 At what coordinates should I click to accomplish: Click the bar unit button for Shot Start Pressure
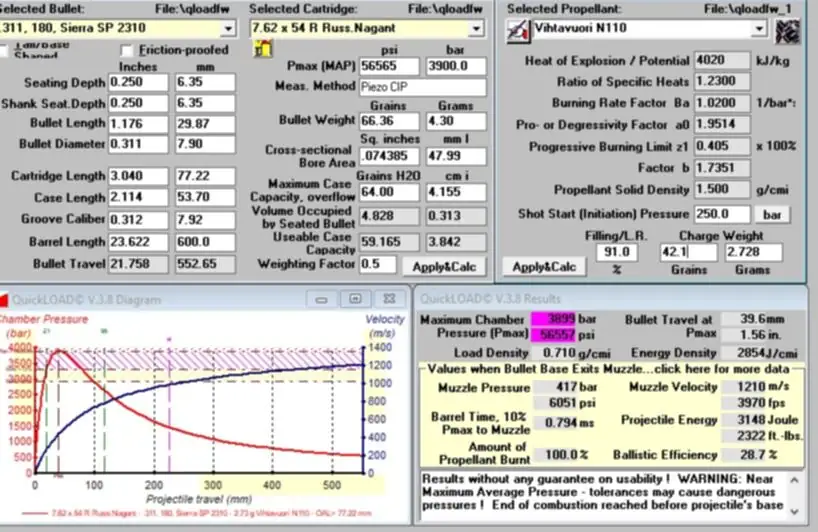tap(772, 214)
